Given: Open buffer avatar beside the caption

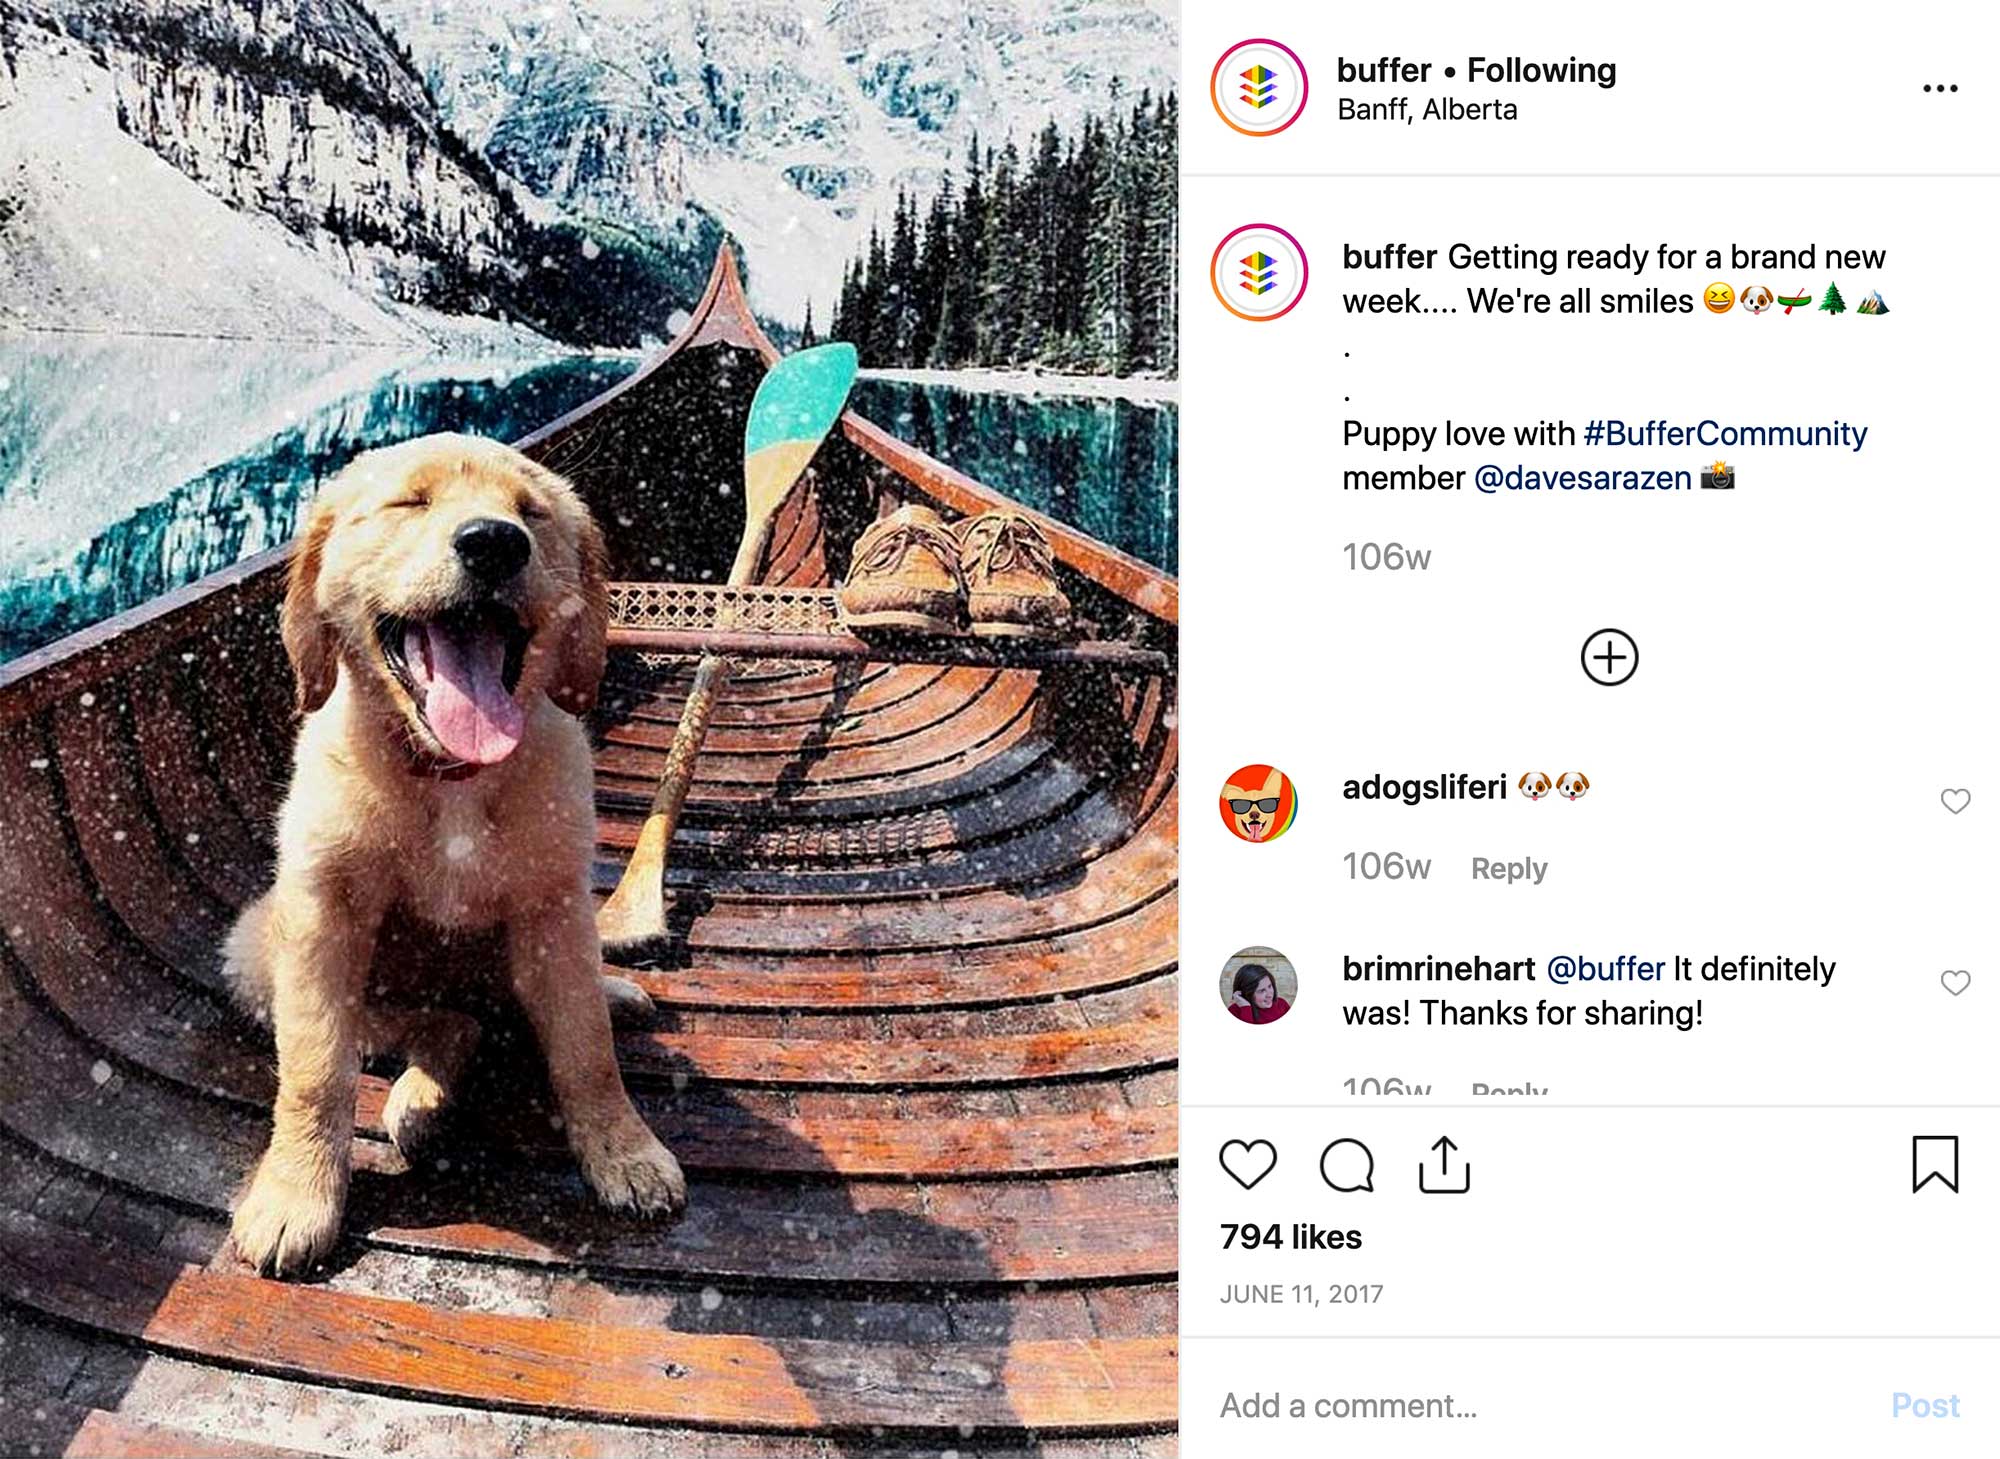Looking at the screenshot, I should pyautogui.click(x=1259, y=272).
